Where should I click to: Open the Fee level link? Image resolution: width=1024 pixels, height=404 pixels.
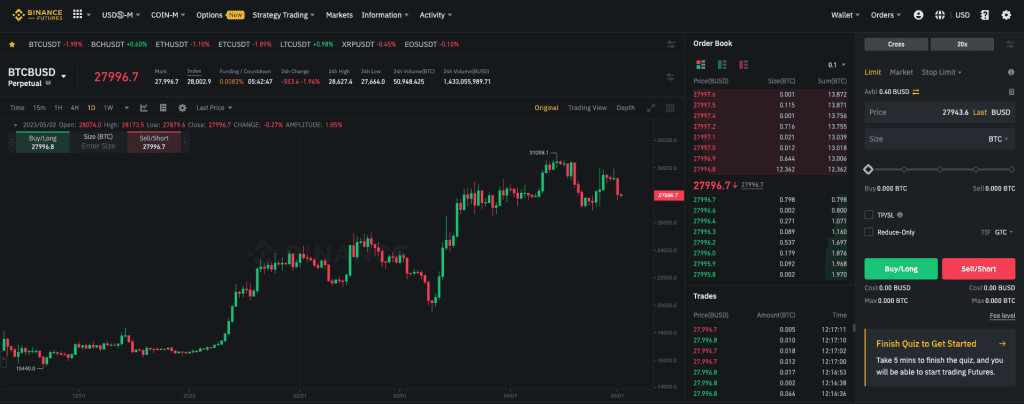tap(1002, 316)
